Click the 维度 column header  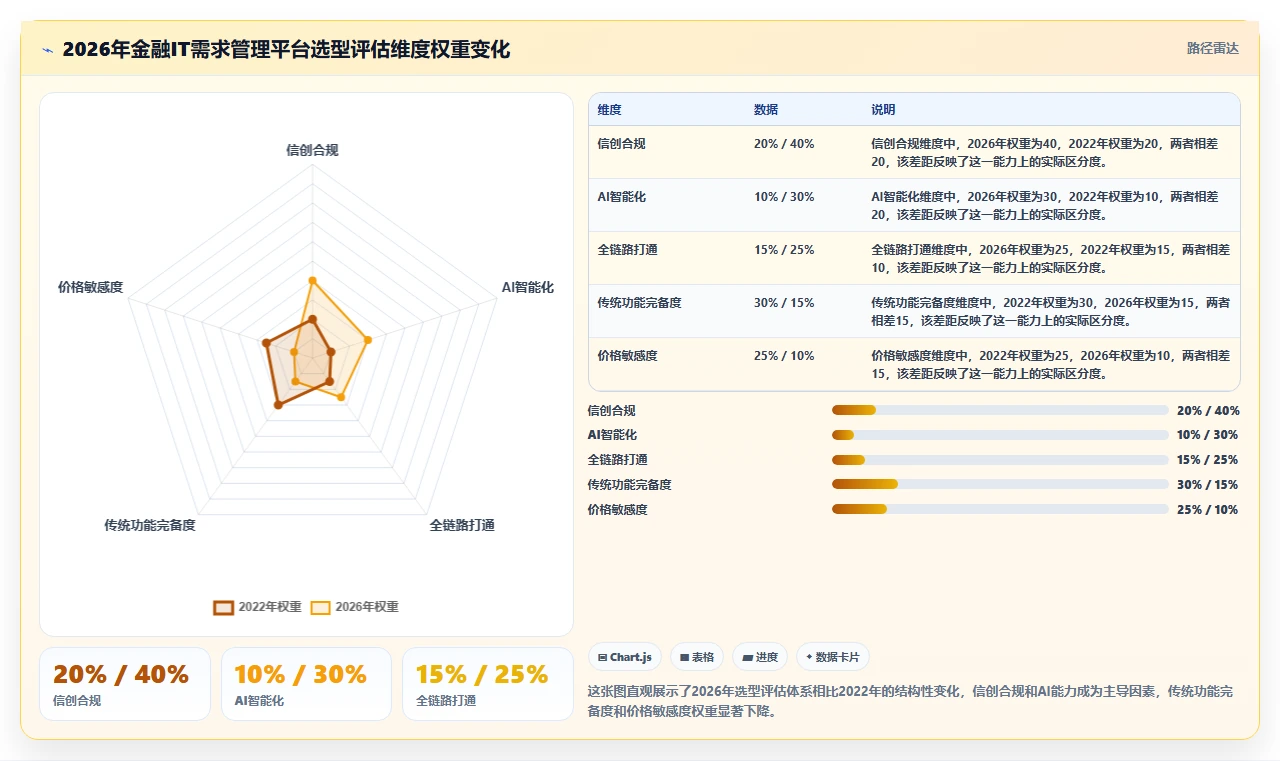pyautogui.click(x=609, y=110)
